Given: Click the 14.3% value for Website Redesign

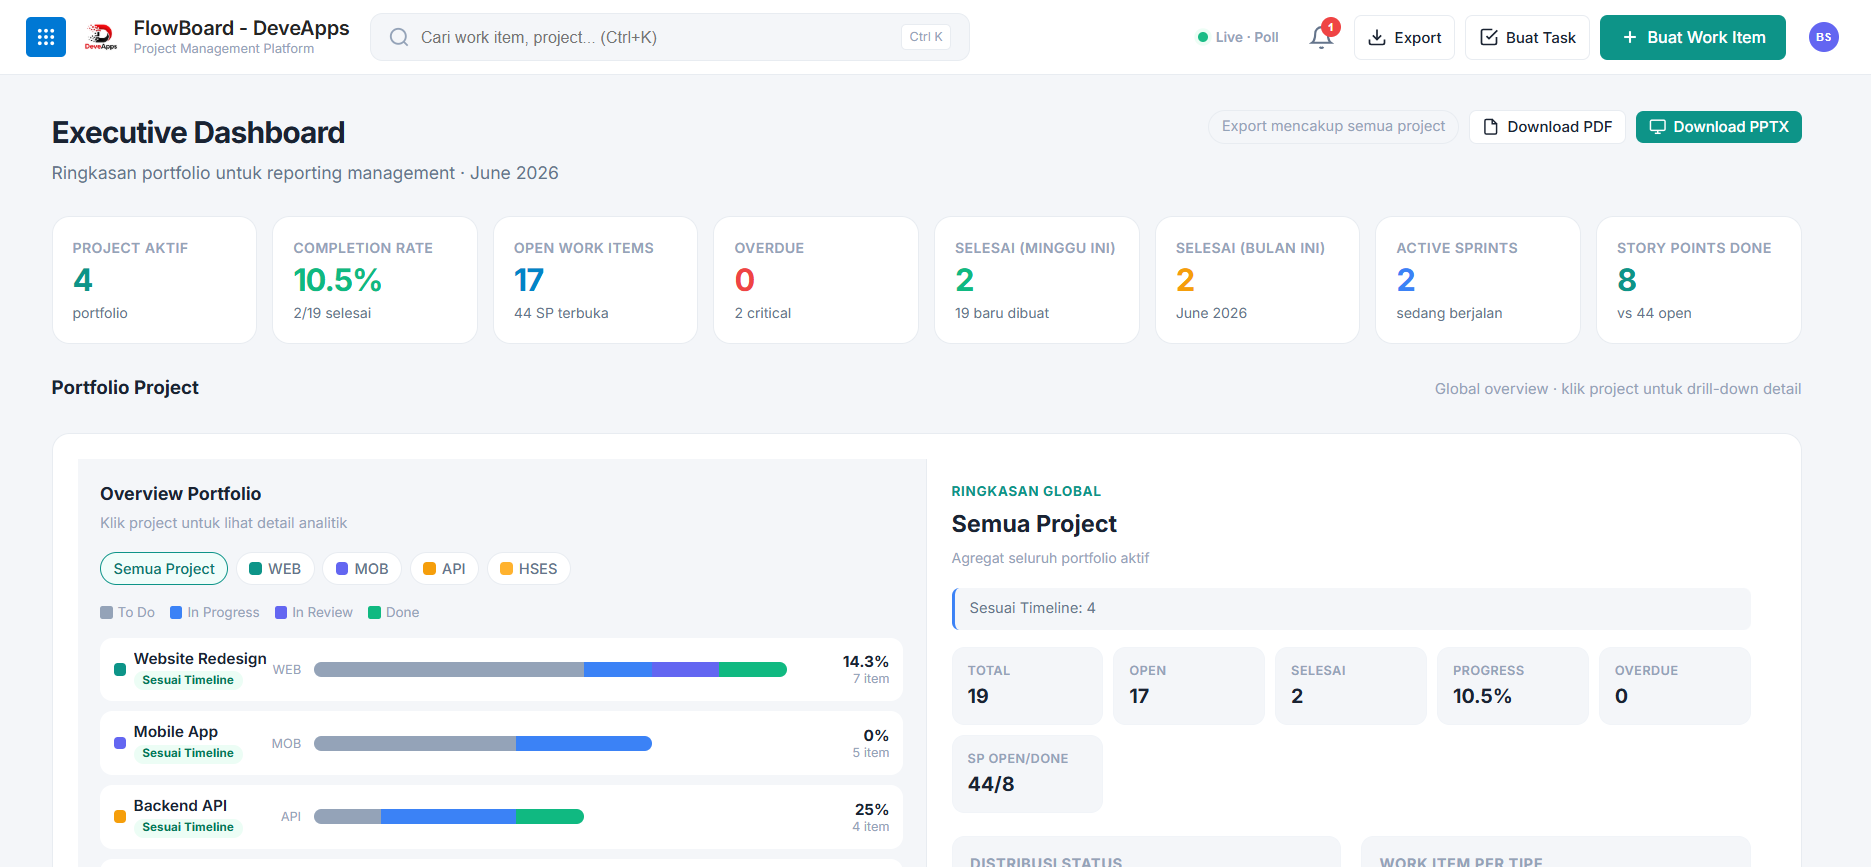Looking at the screenshot, I should (x=865, y=662).
